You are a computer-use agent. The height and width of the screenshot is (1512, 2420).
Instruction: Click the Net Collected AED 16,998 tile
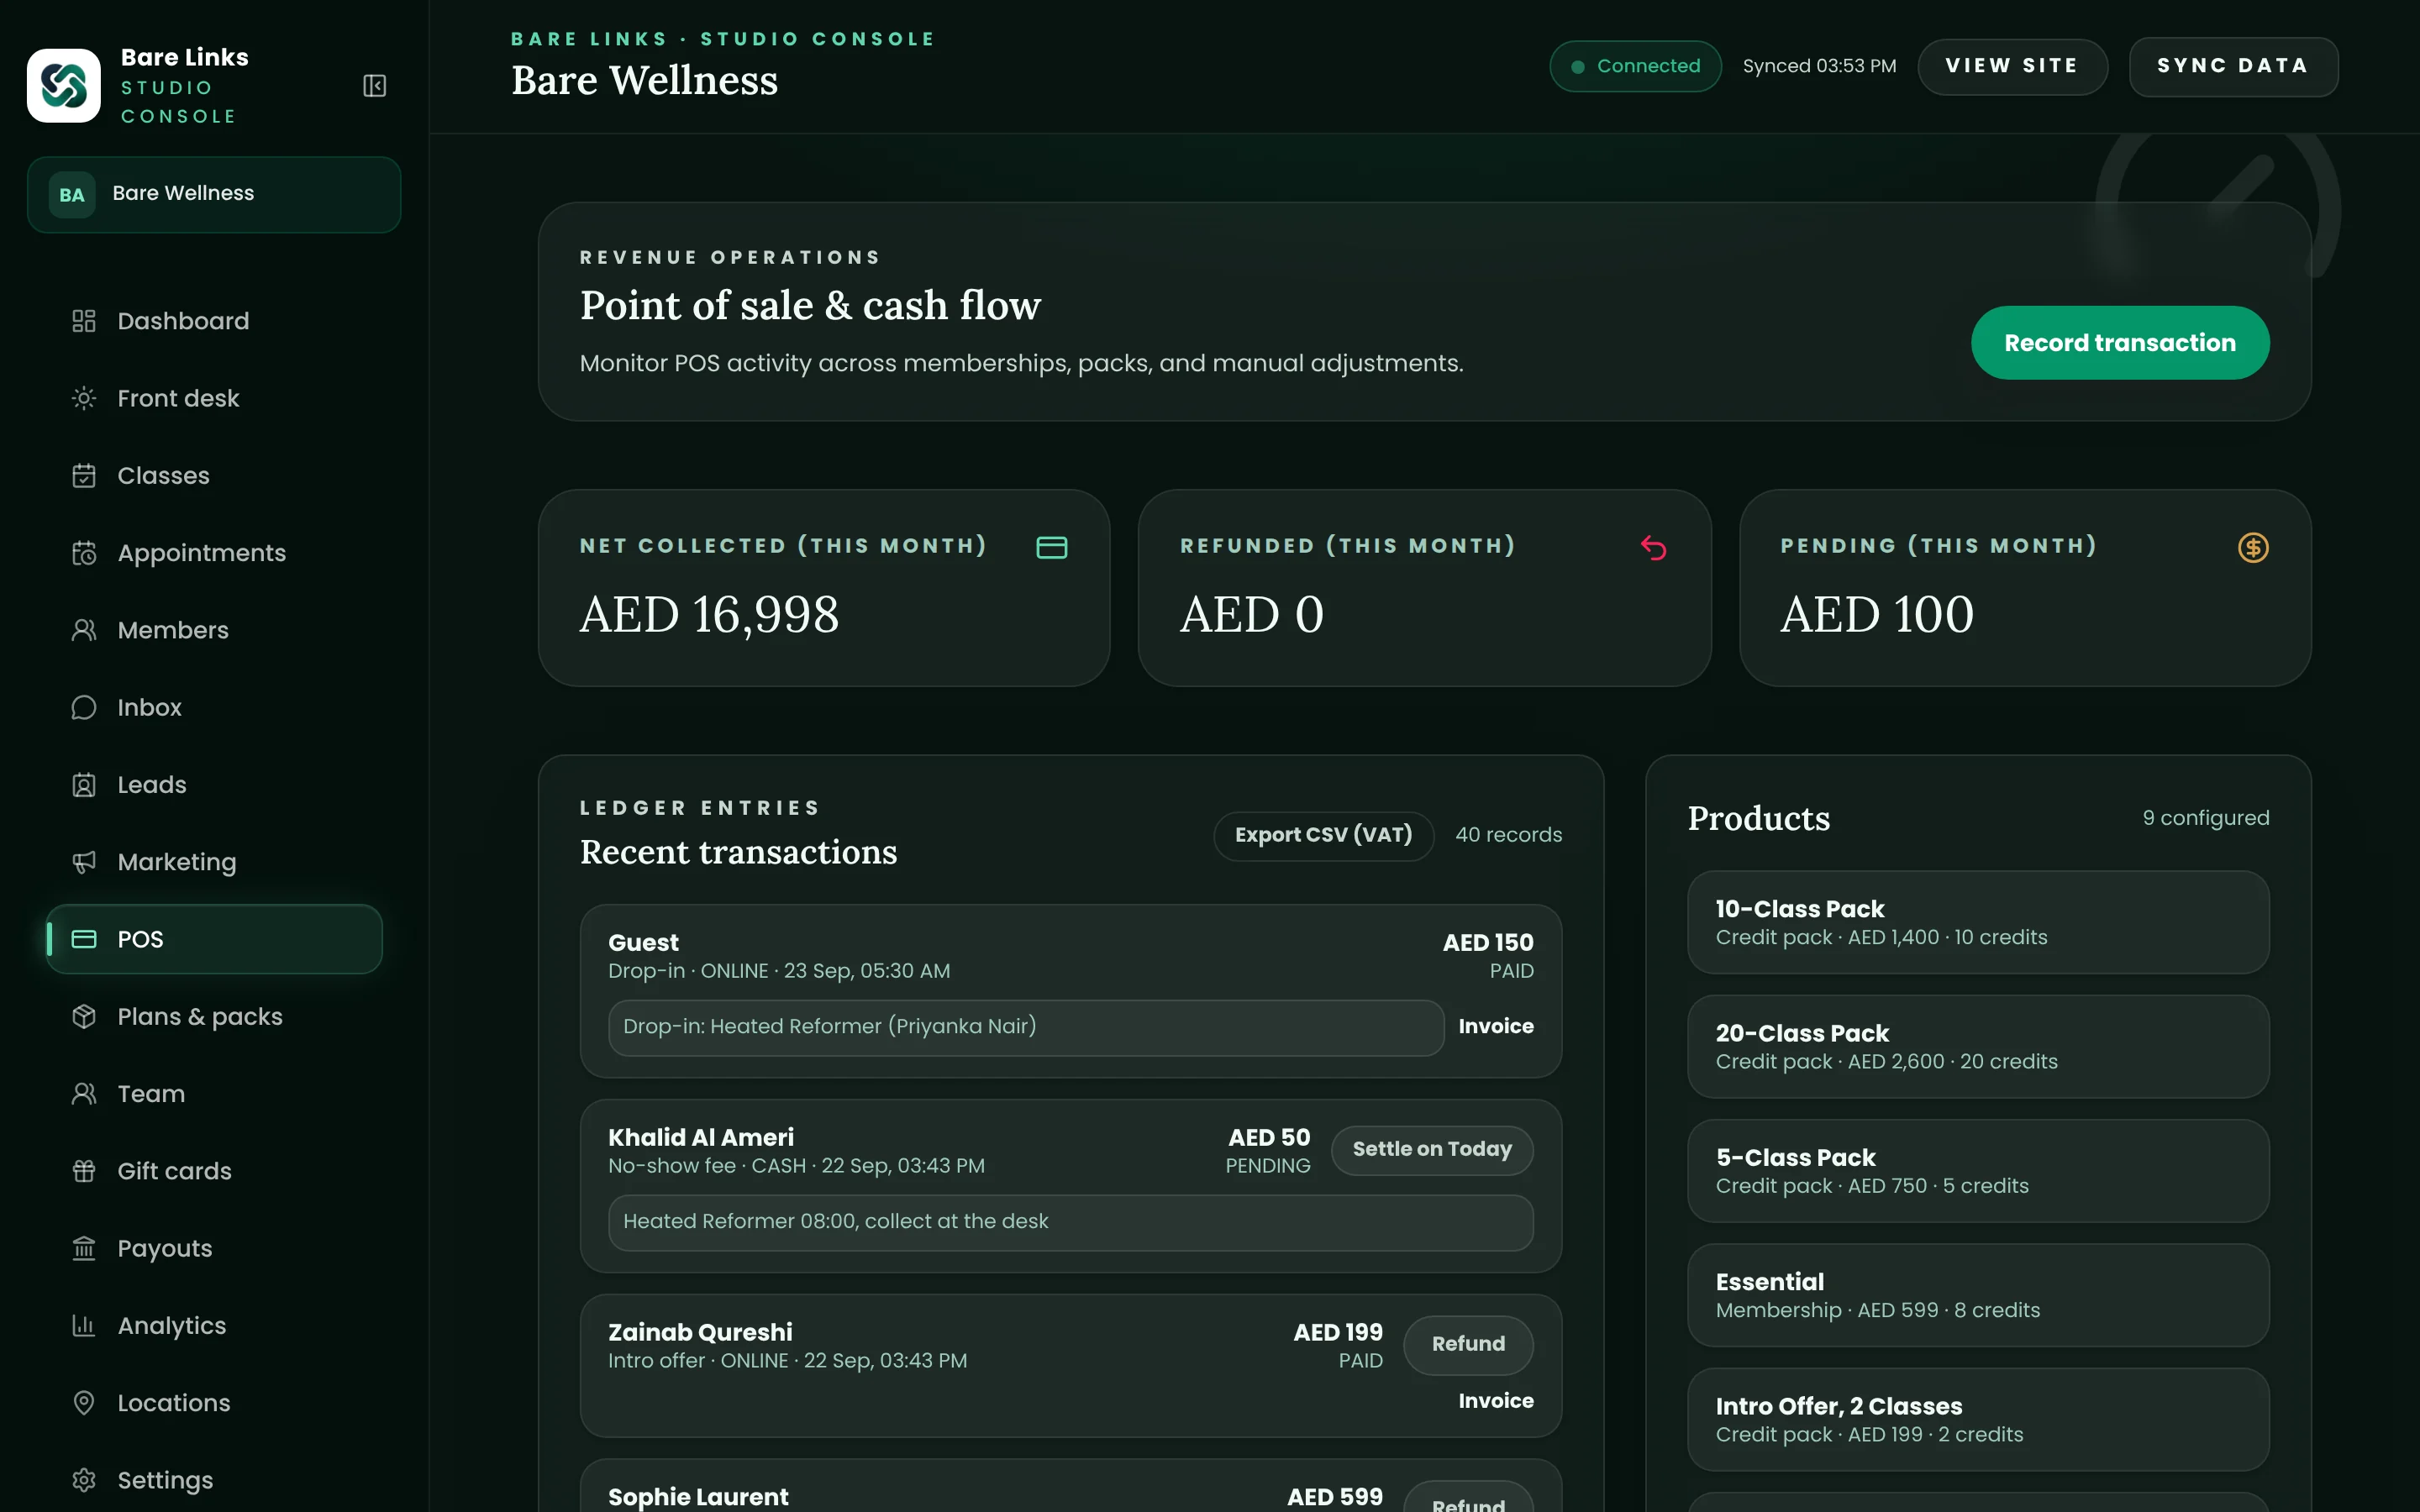pyautogui.click(x=824, y=588)
